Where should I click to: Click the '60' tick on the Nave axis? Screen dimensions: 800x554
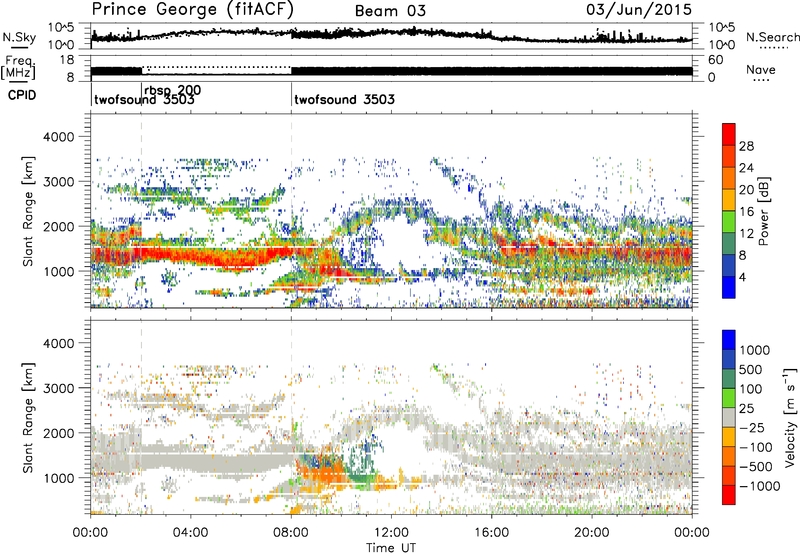(x=715, y=60)
